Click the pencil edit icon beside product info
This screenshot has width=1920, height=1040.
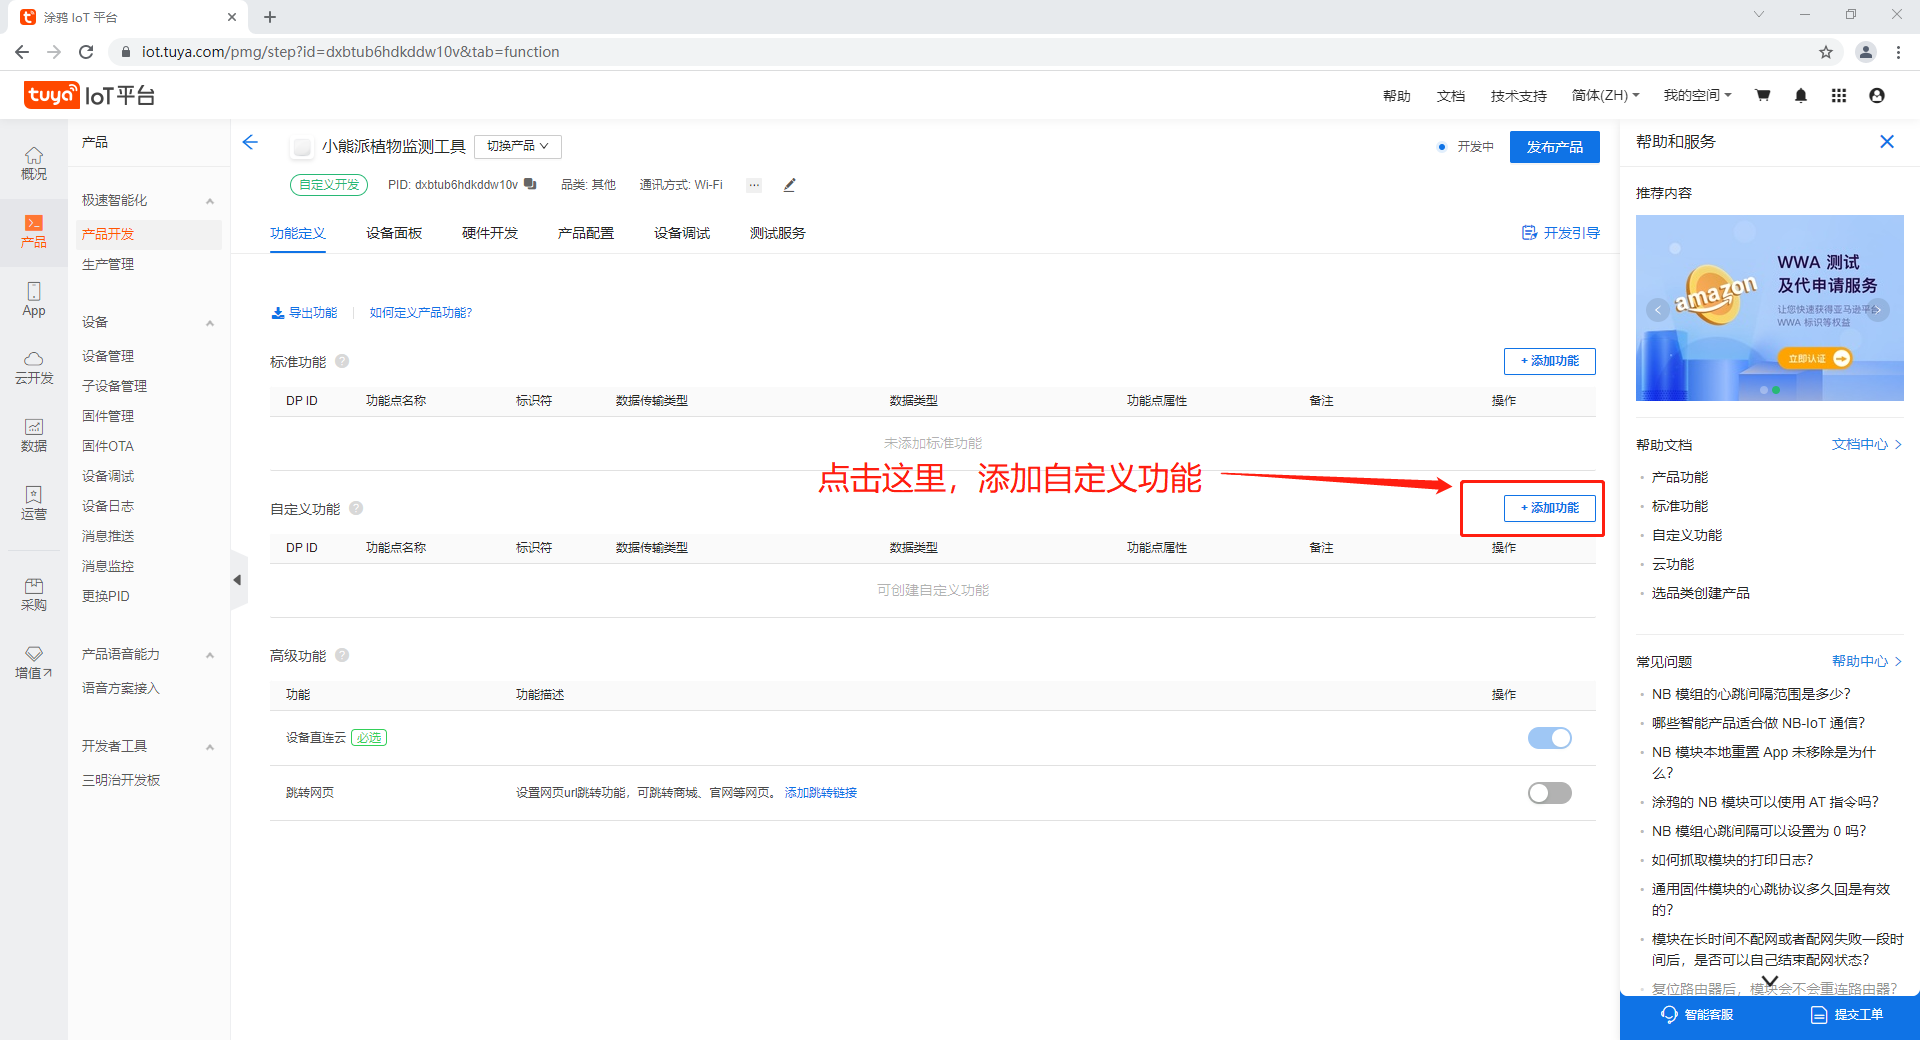[789, 185]
